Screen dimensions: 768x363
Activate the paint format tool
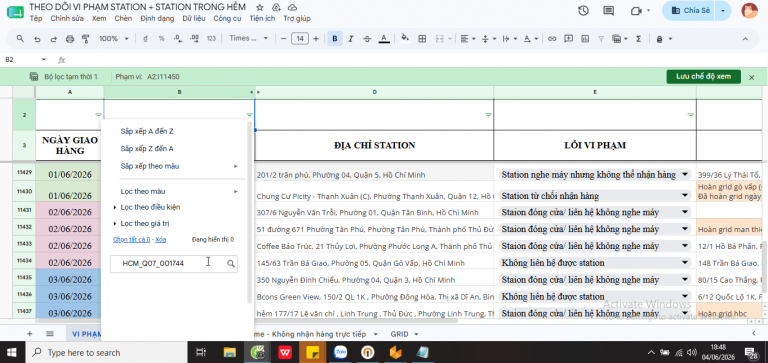coord(86,39)
